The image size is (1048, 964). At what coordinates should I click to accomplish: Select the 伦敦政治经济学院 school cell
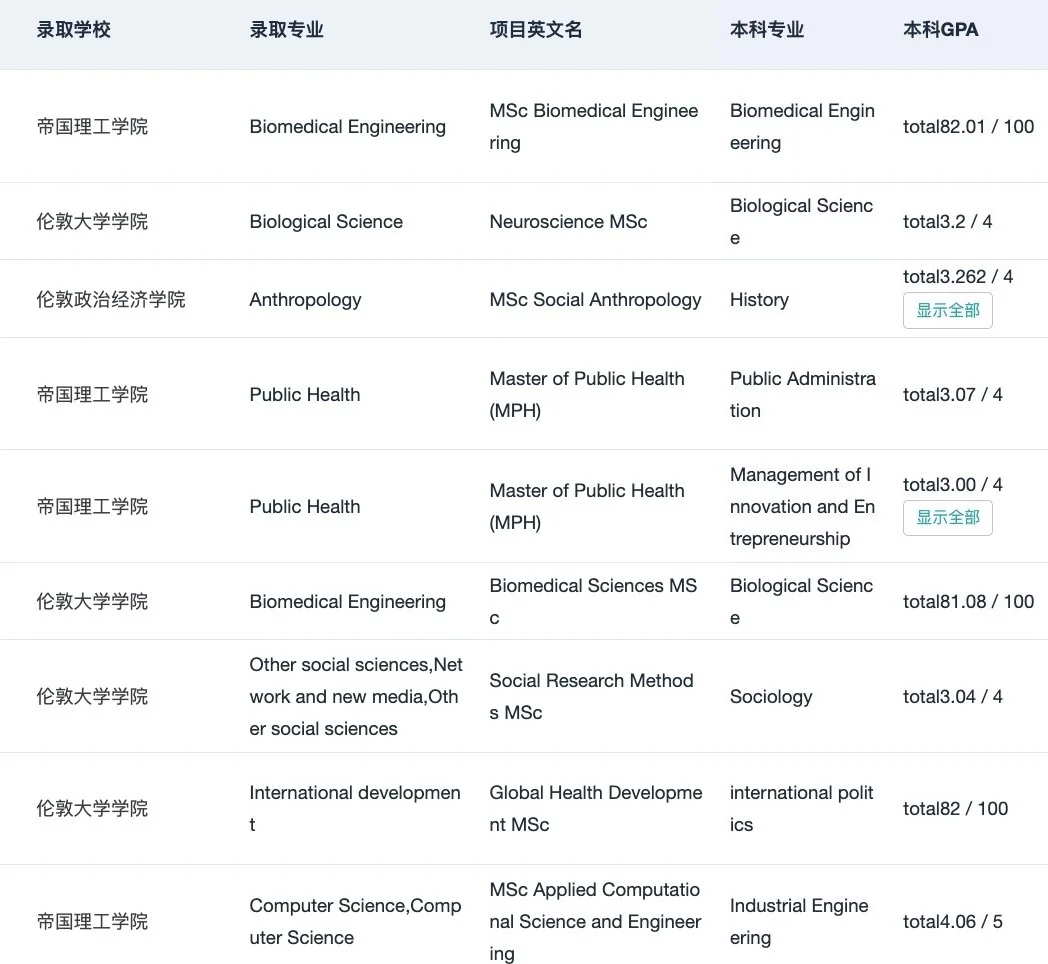111,299
